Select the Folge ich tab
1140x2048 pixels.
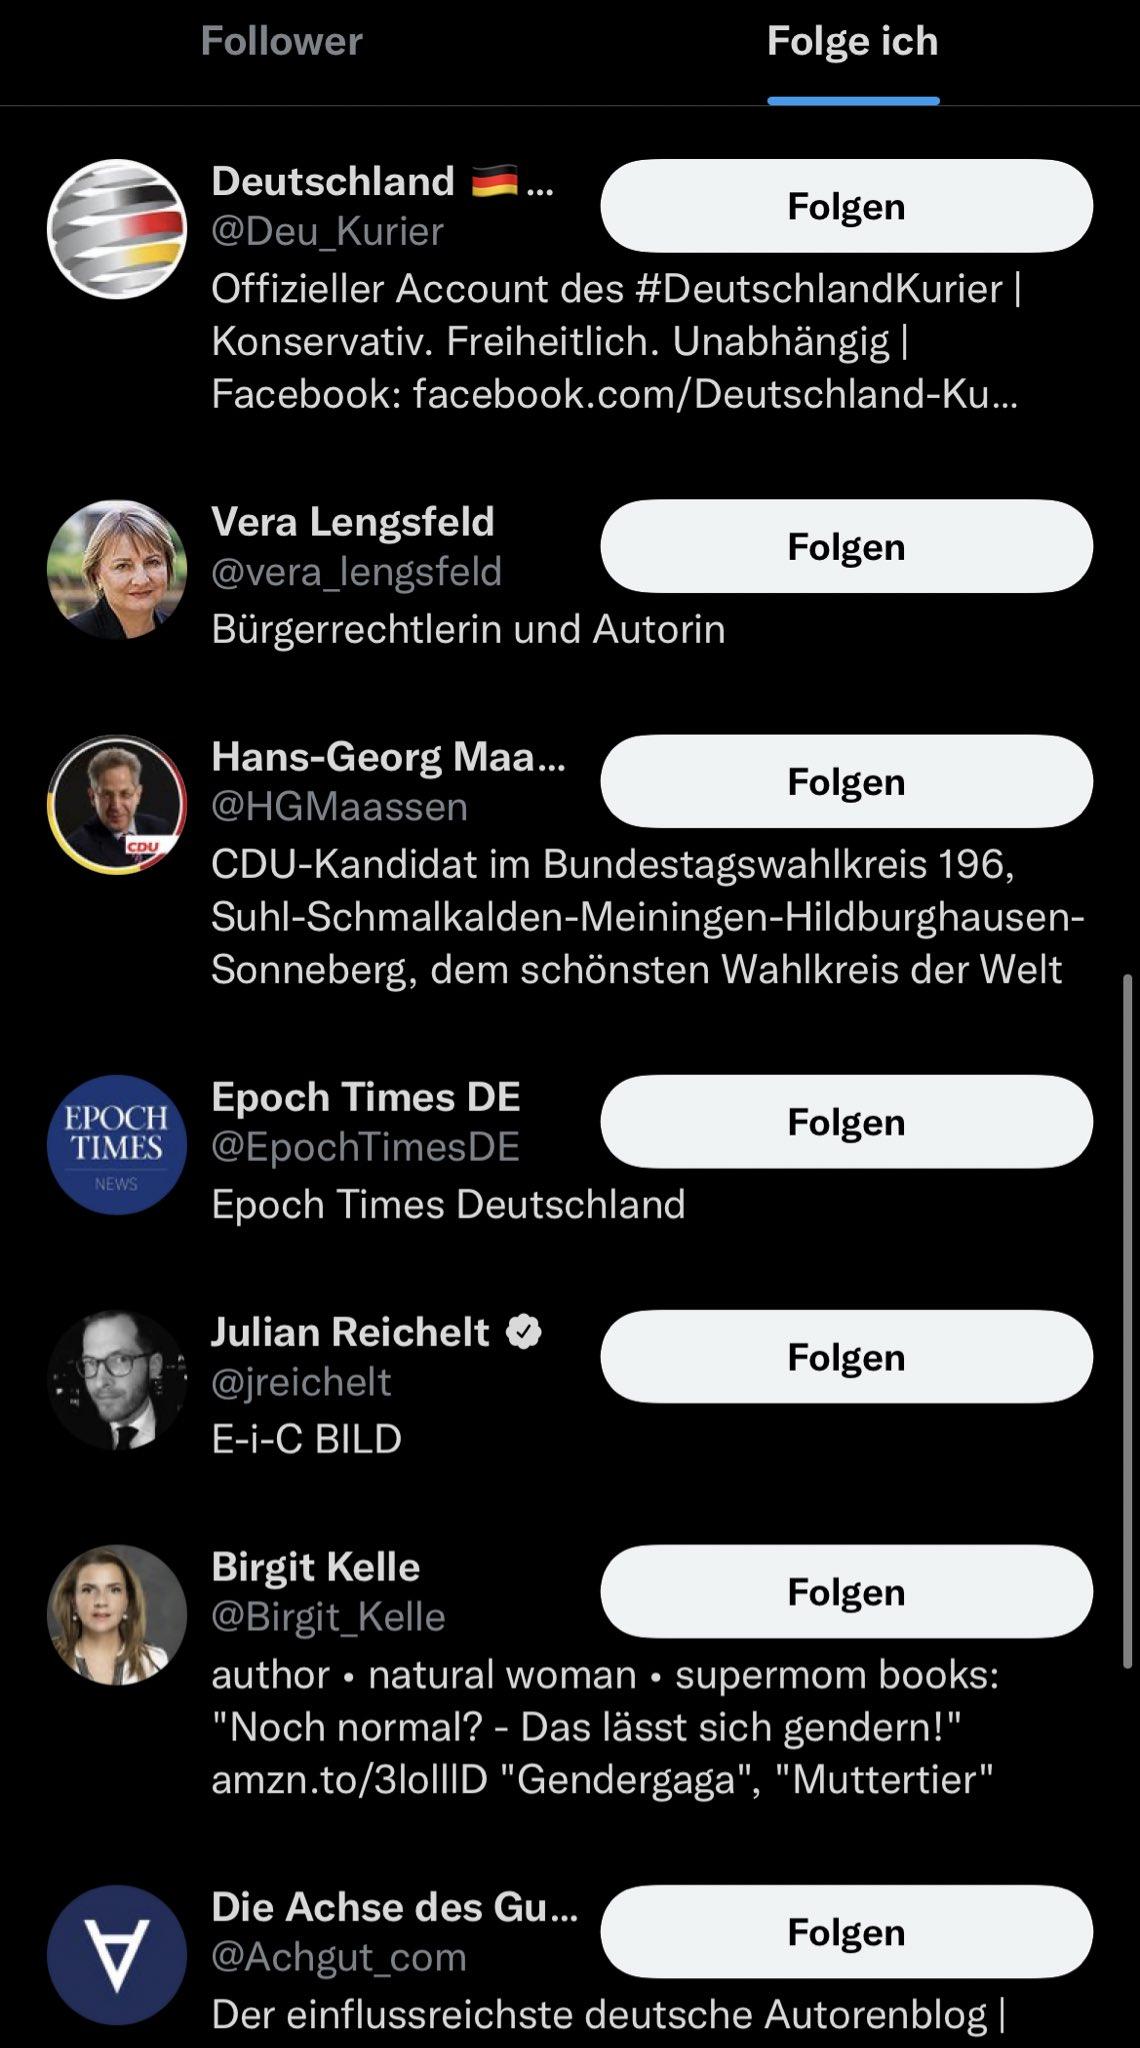[852, 42]
